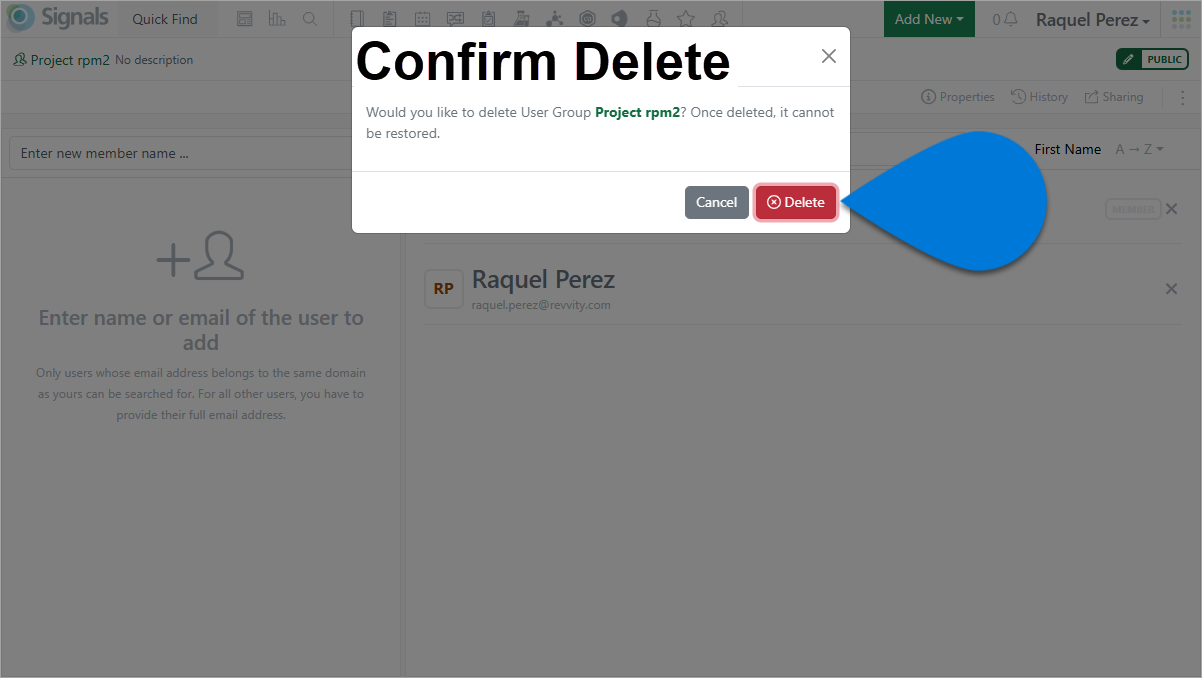Open the notebook icon in top toolbar

(x=358, y=19)
